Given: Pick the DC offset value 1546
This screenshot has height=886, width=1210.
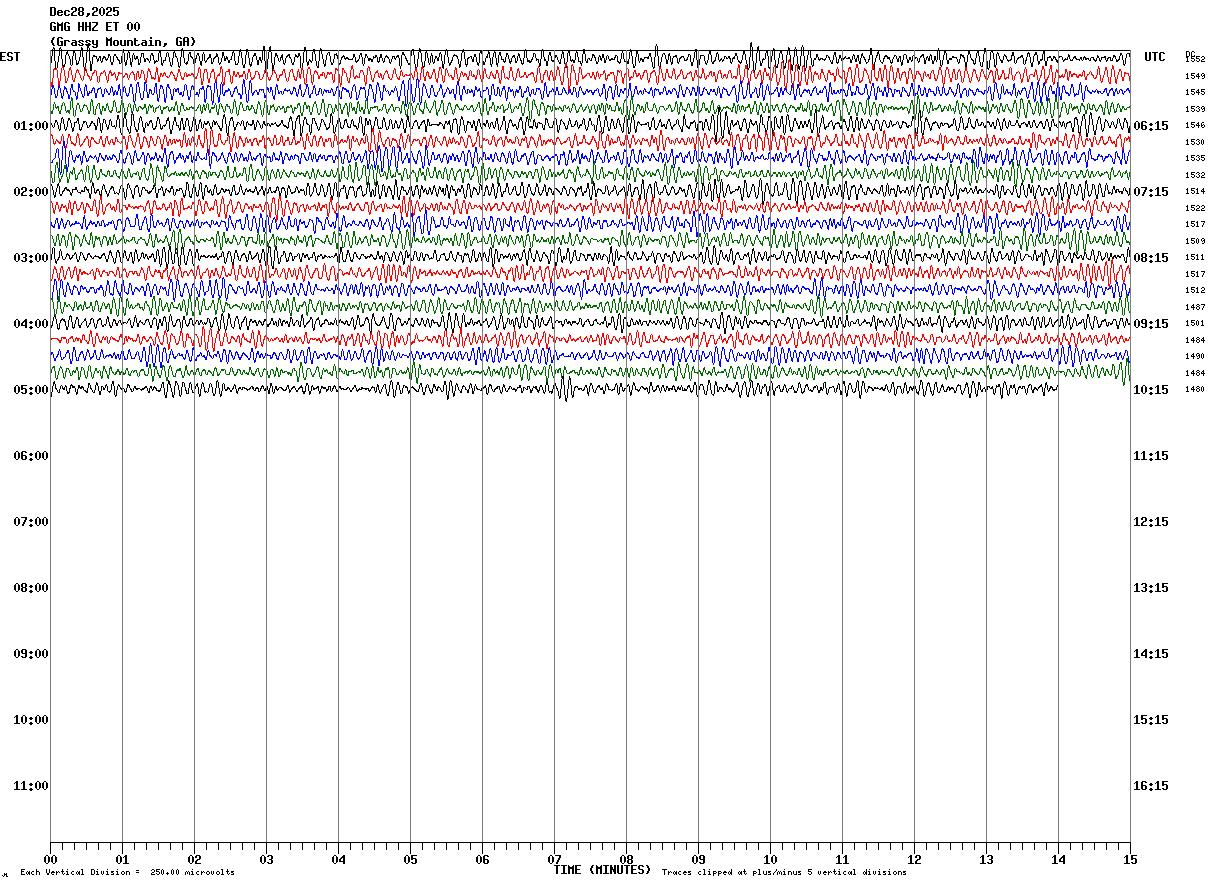Looking at the screenshot, I should click(x=1195, y=125).
